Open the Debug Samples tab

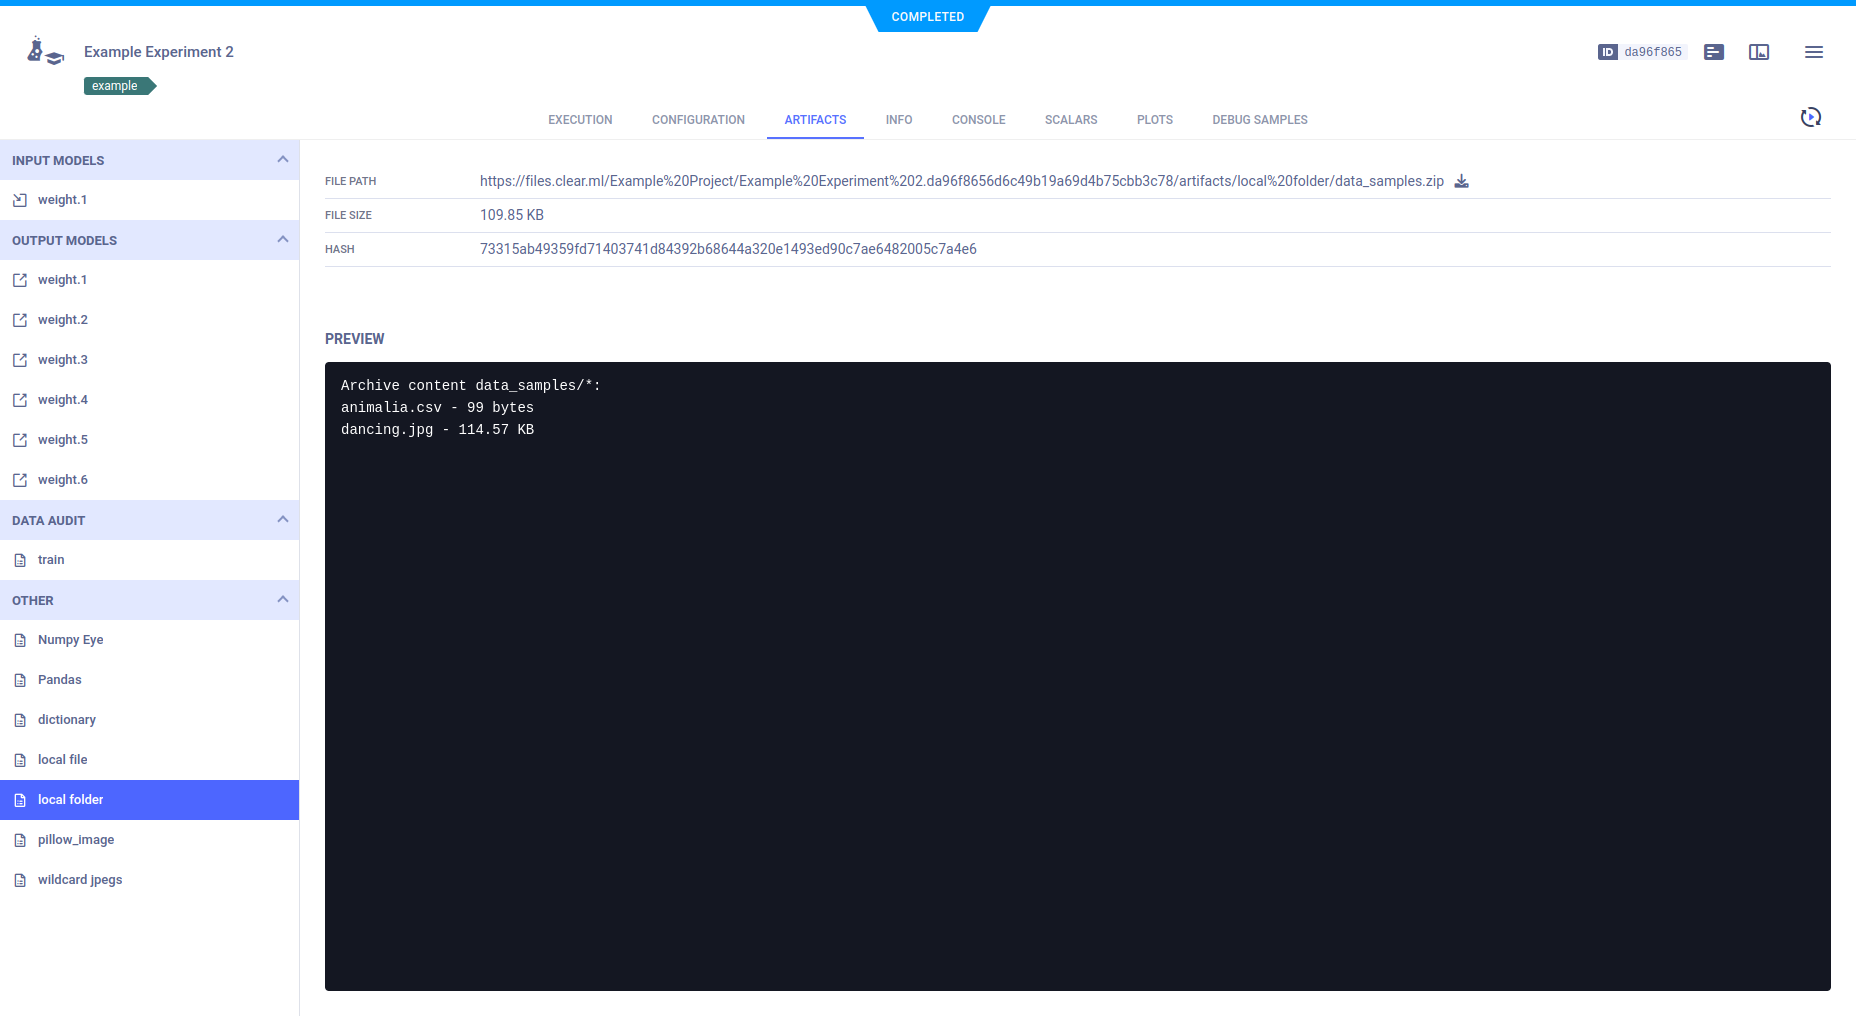coord(1259,120)
